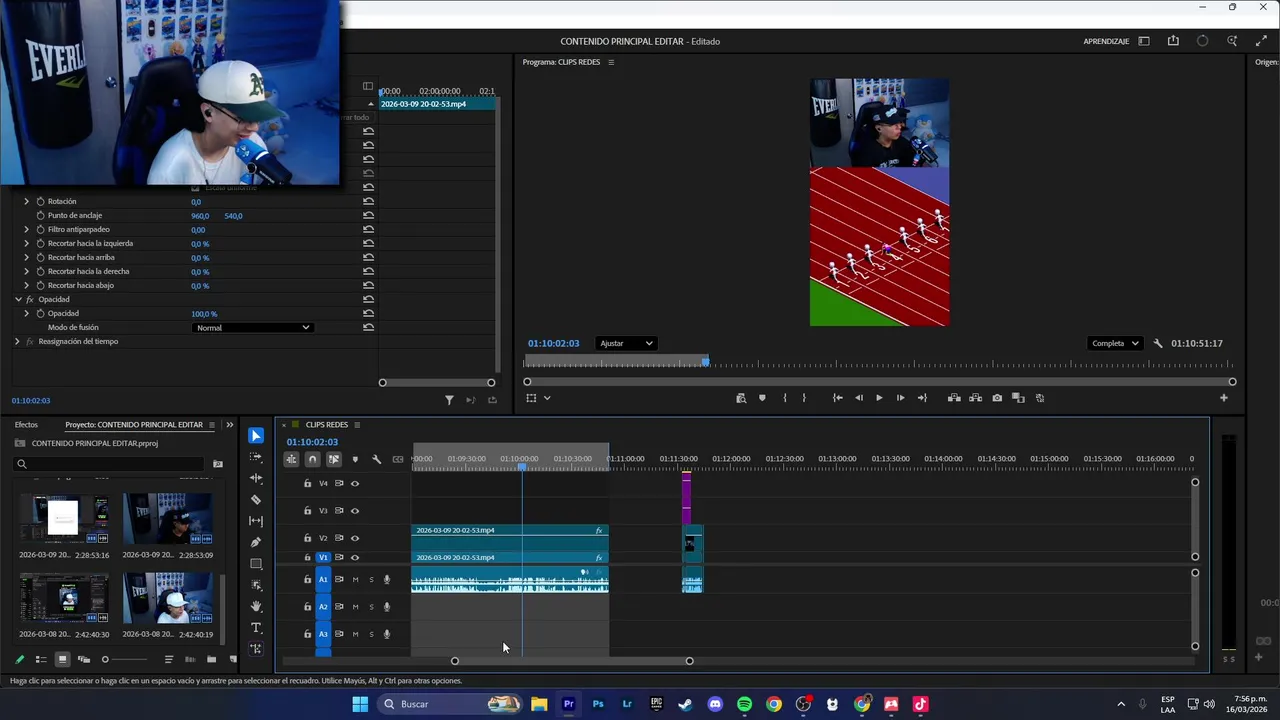Add a marker in the timeline header
1280x720 pixels.
click(355, 459)
